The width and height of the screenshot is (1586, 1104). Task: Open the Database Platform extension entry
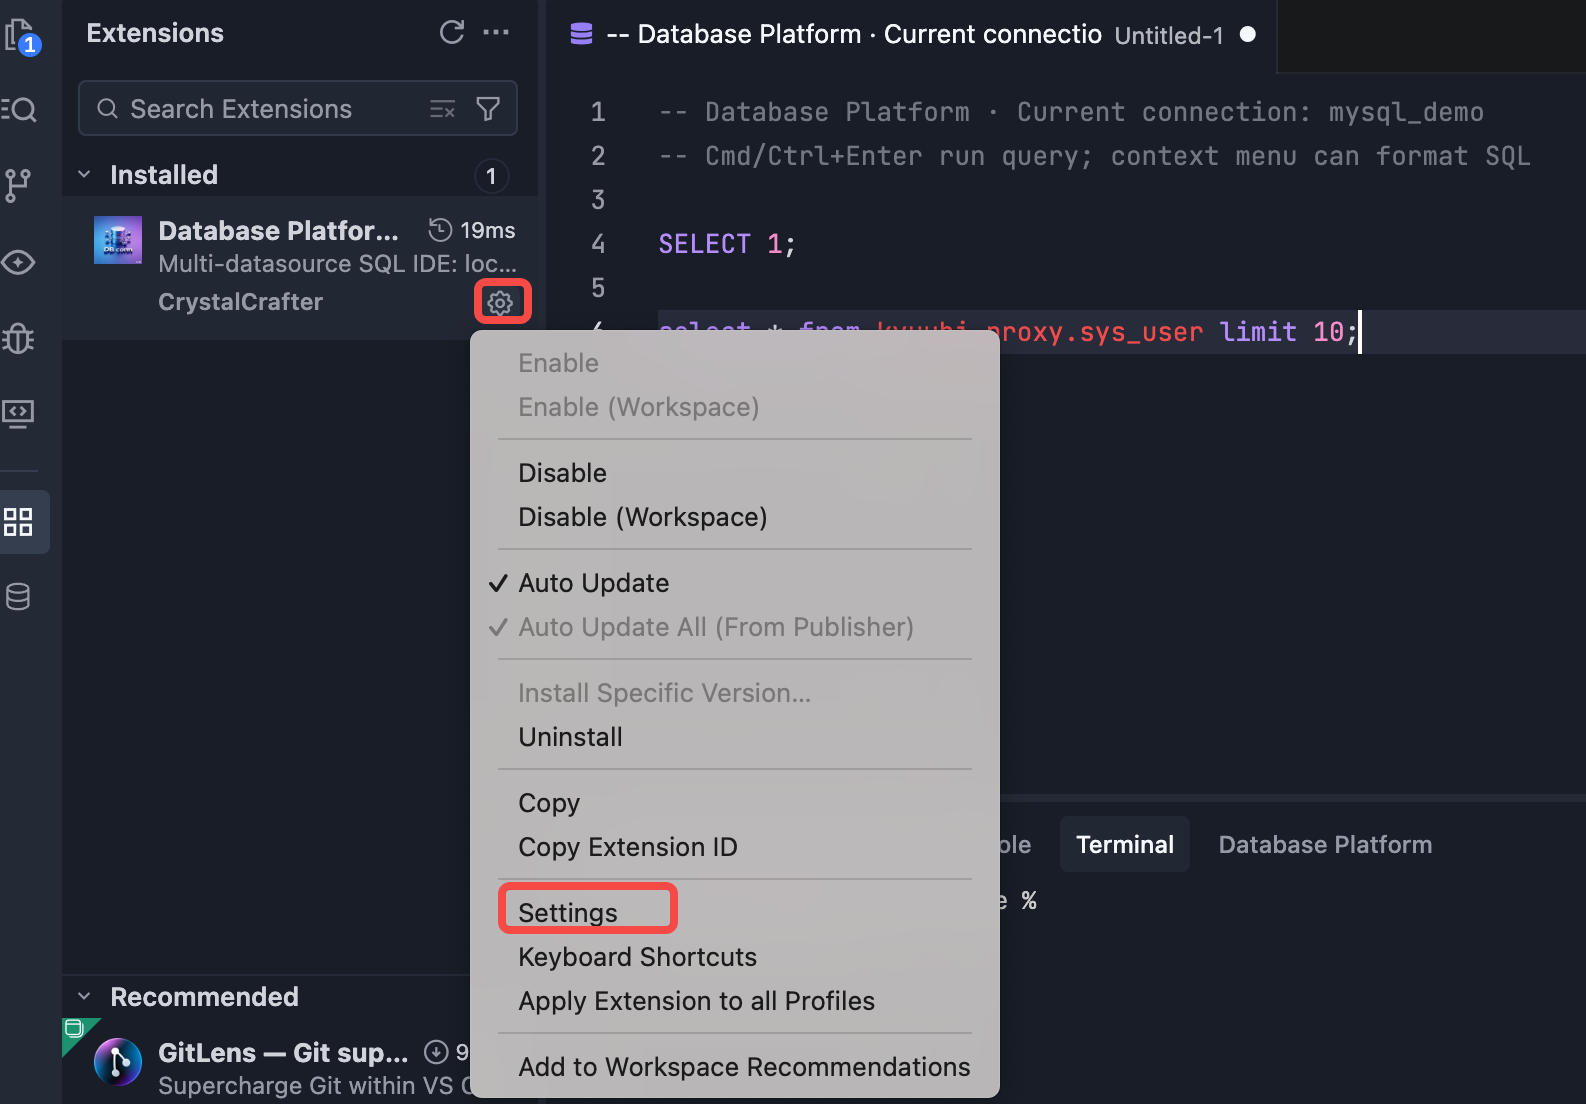[x=300, y=267]
